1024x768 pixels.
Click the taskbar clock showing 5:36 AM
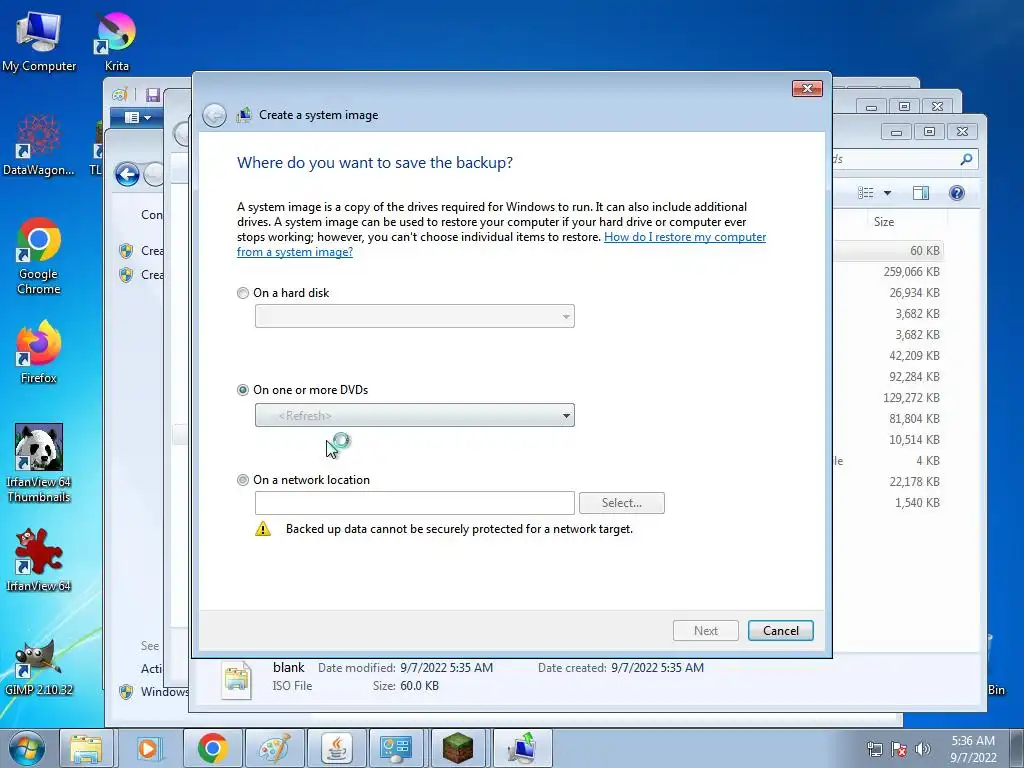click(x=973, y=749)
